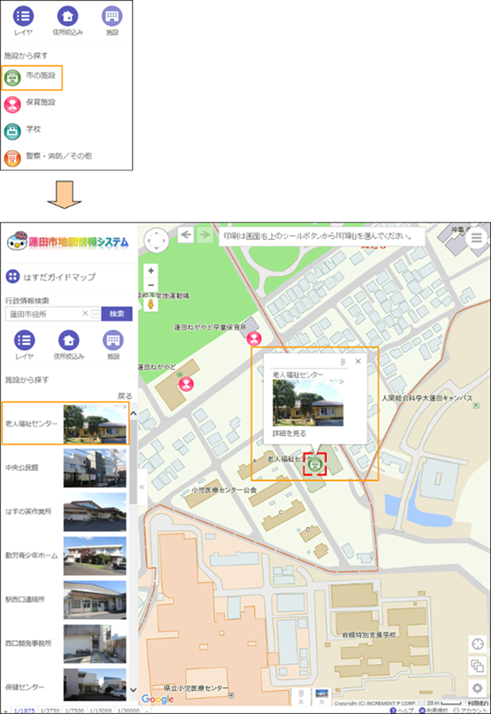
Task: Select the Street View pegman icon
Action: tap(151, 304)
